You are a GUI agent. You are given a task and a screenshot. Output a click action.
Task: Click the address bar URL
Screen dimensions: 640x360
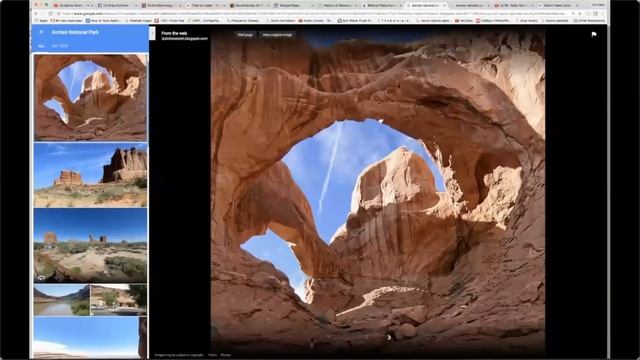(314, 13)
